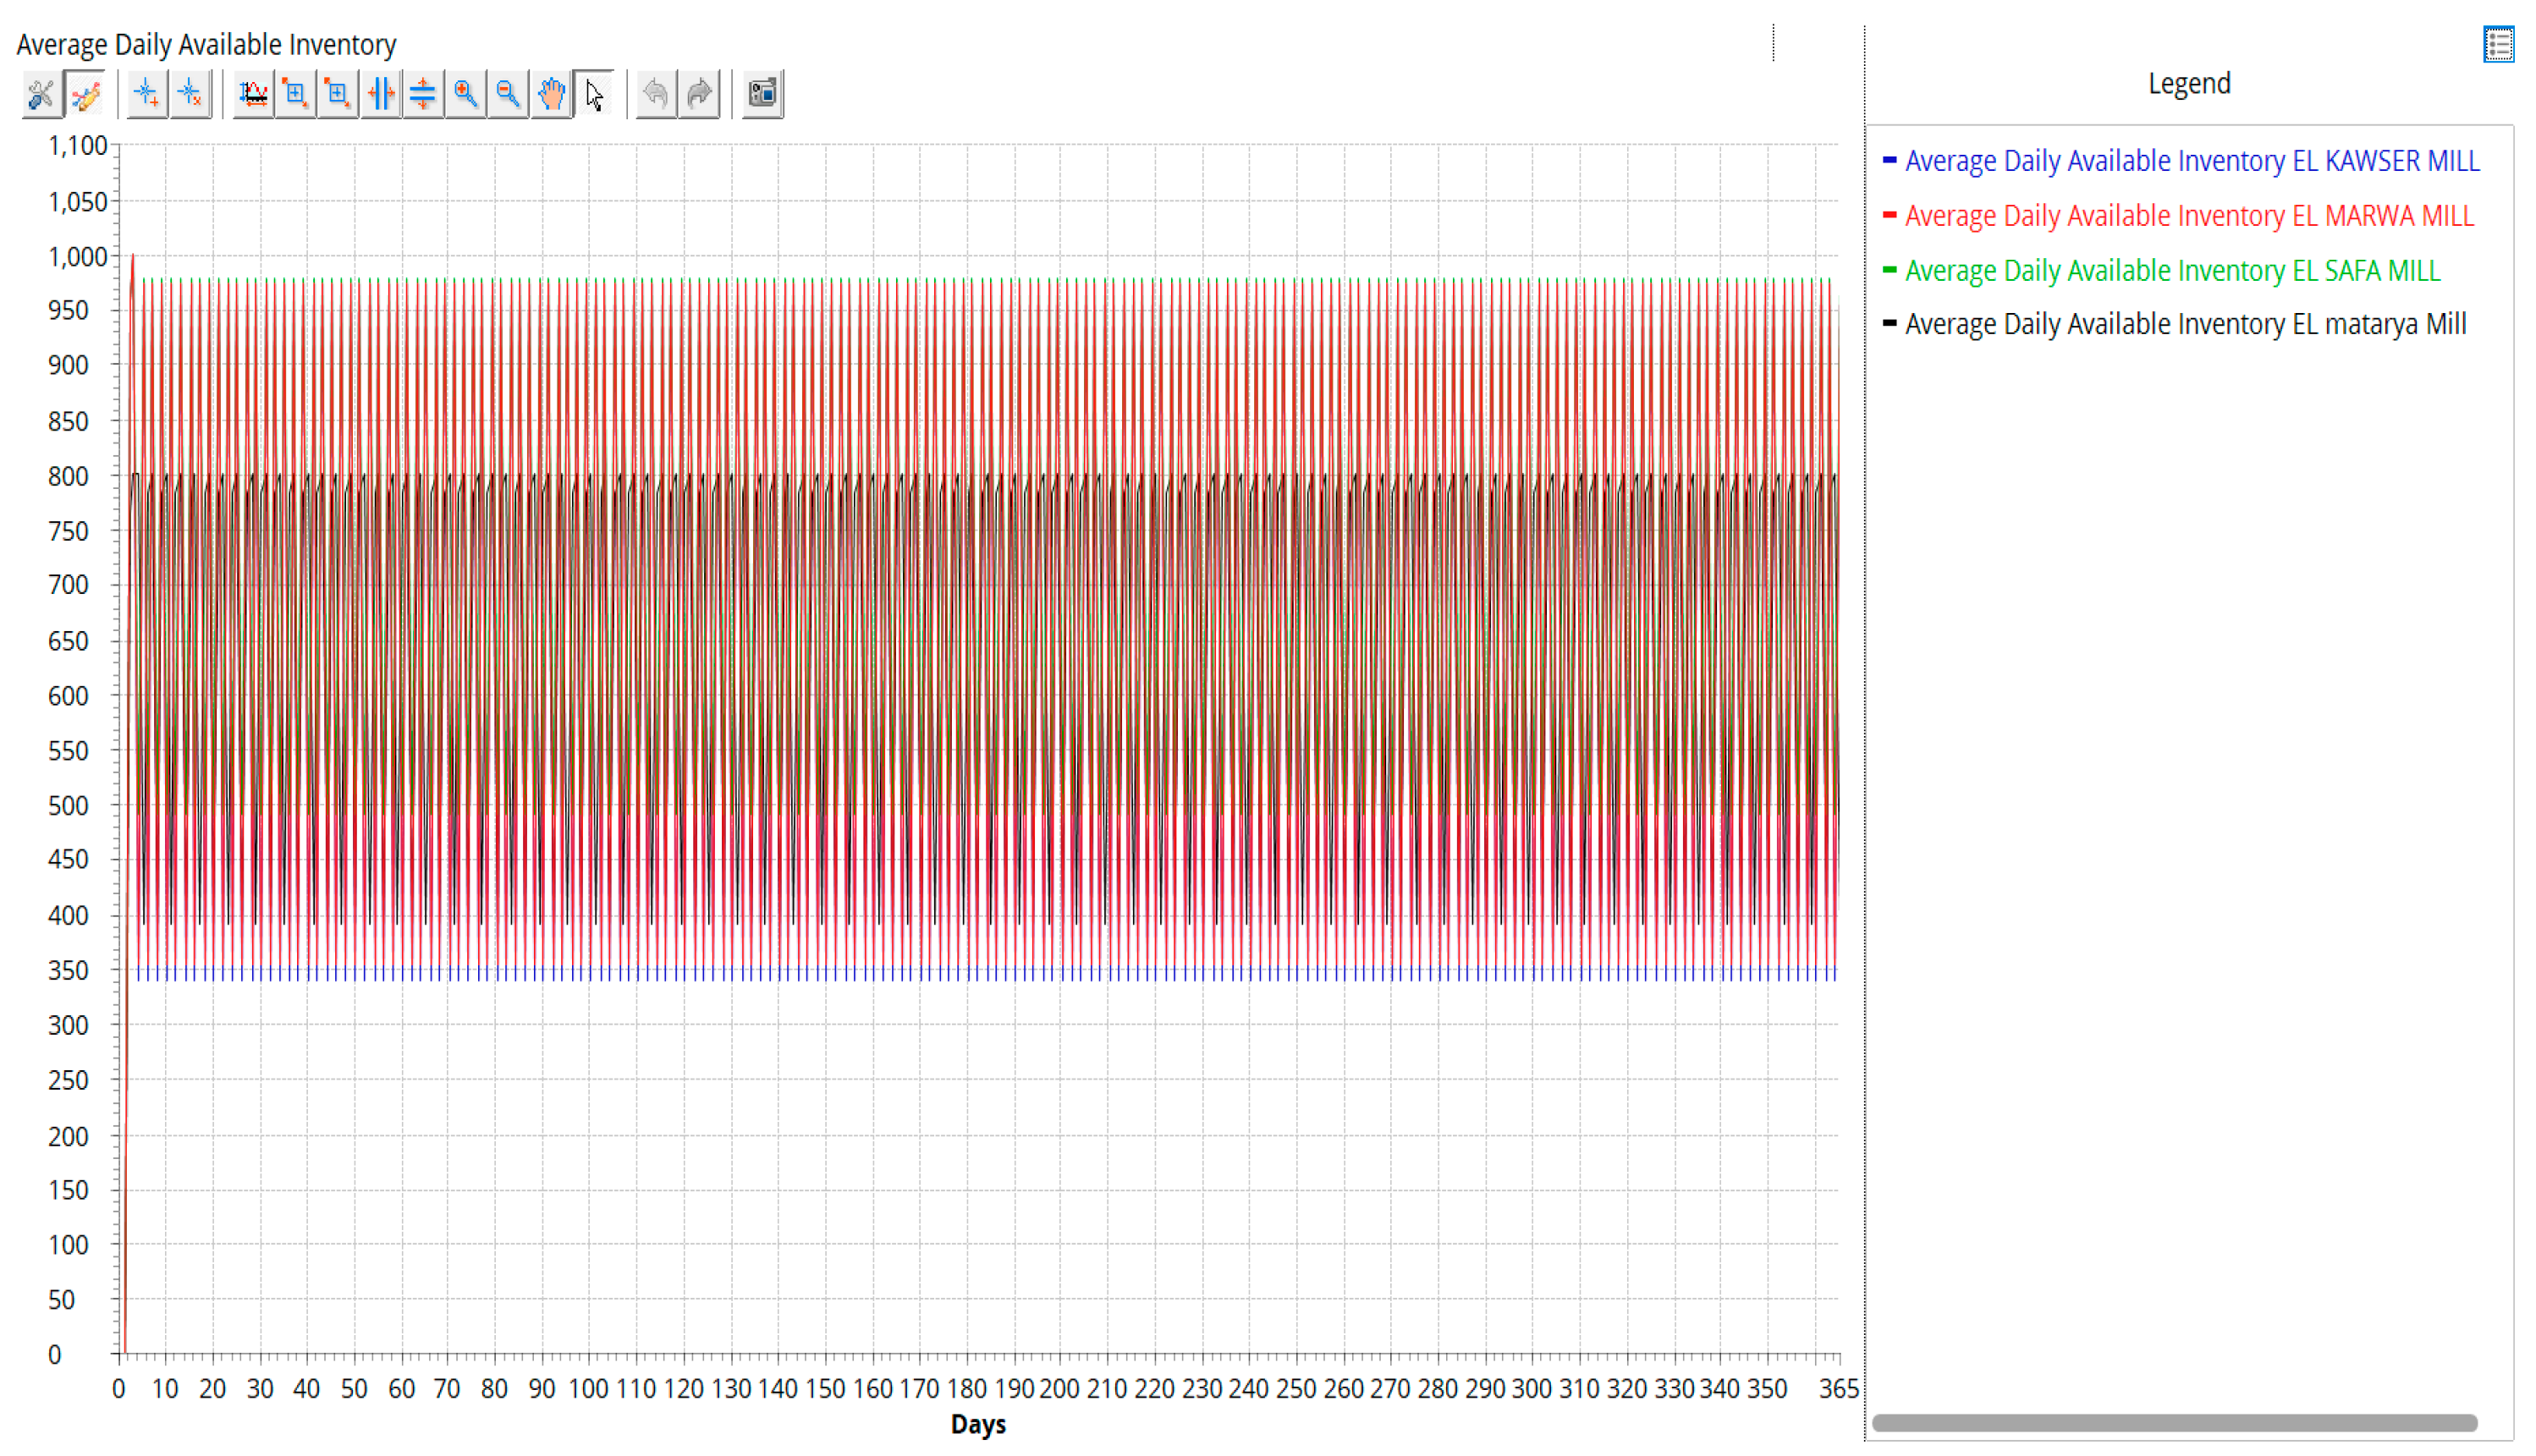Click the add data marker icon
The image size is (2536, 1456).
click(x=147, y=94)
